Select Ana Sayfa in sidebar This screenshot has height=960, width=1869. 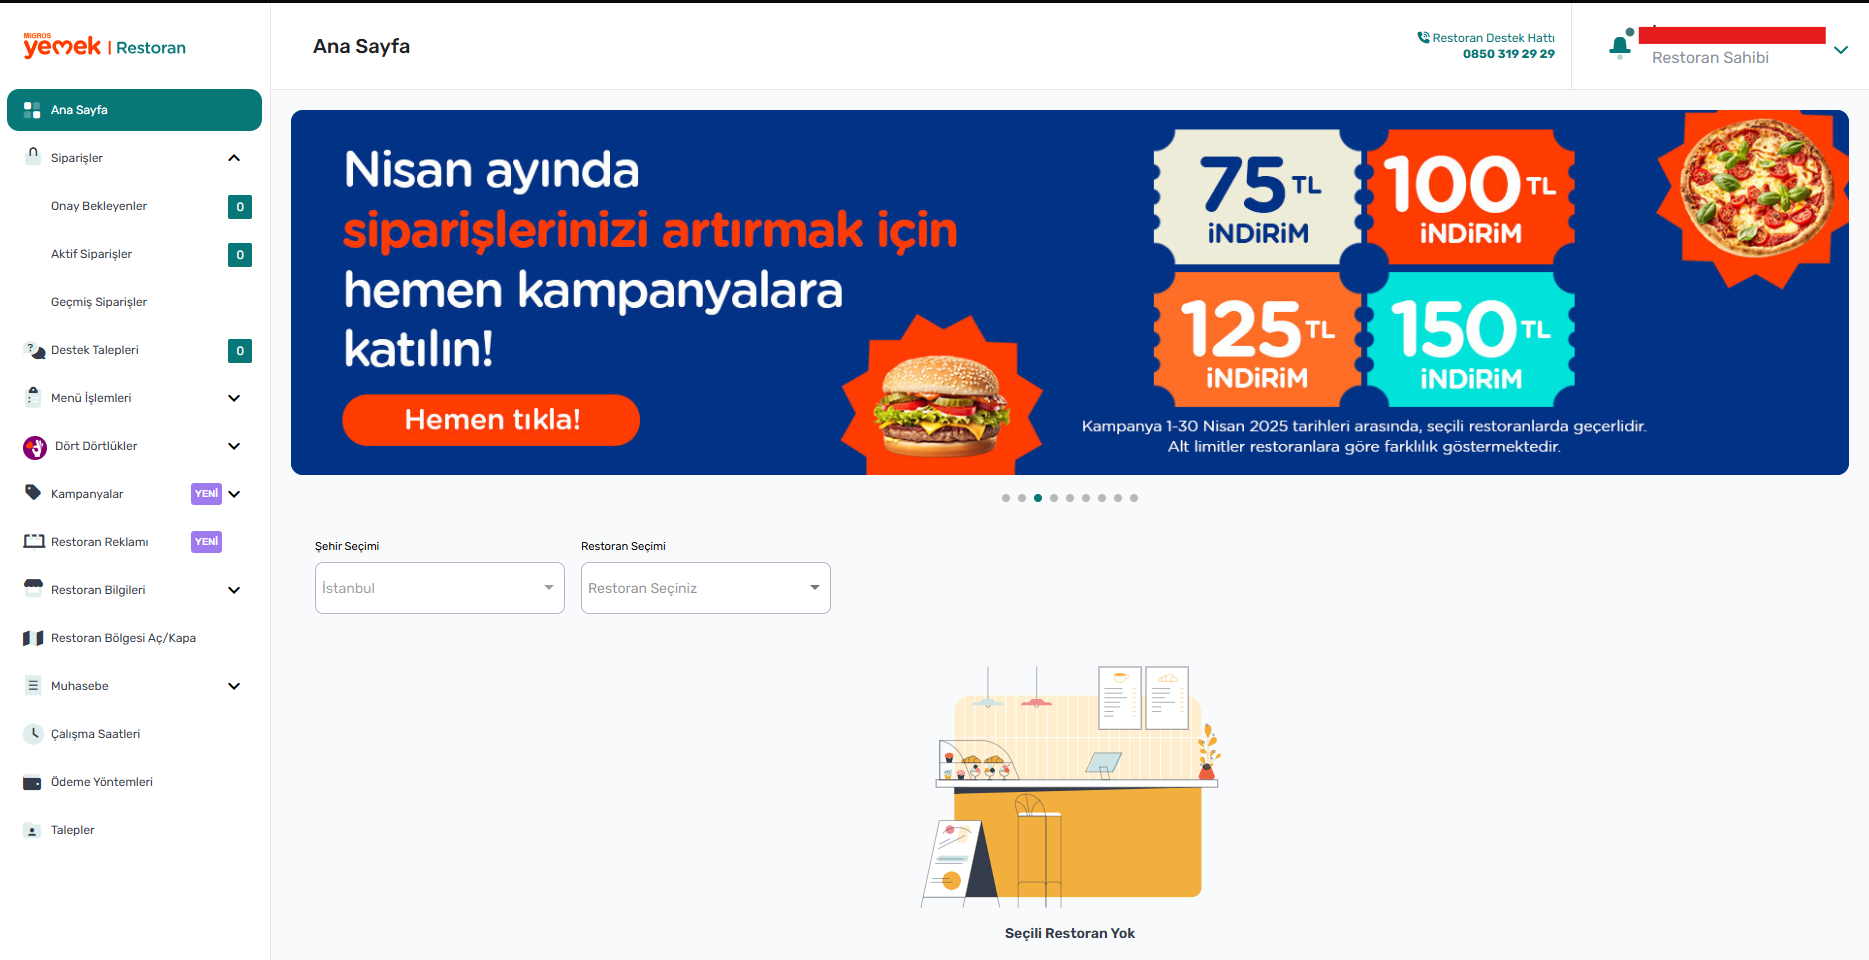point(134,110)
